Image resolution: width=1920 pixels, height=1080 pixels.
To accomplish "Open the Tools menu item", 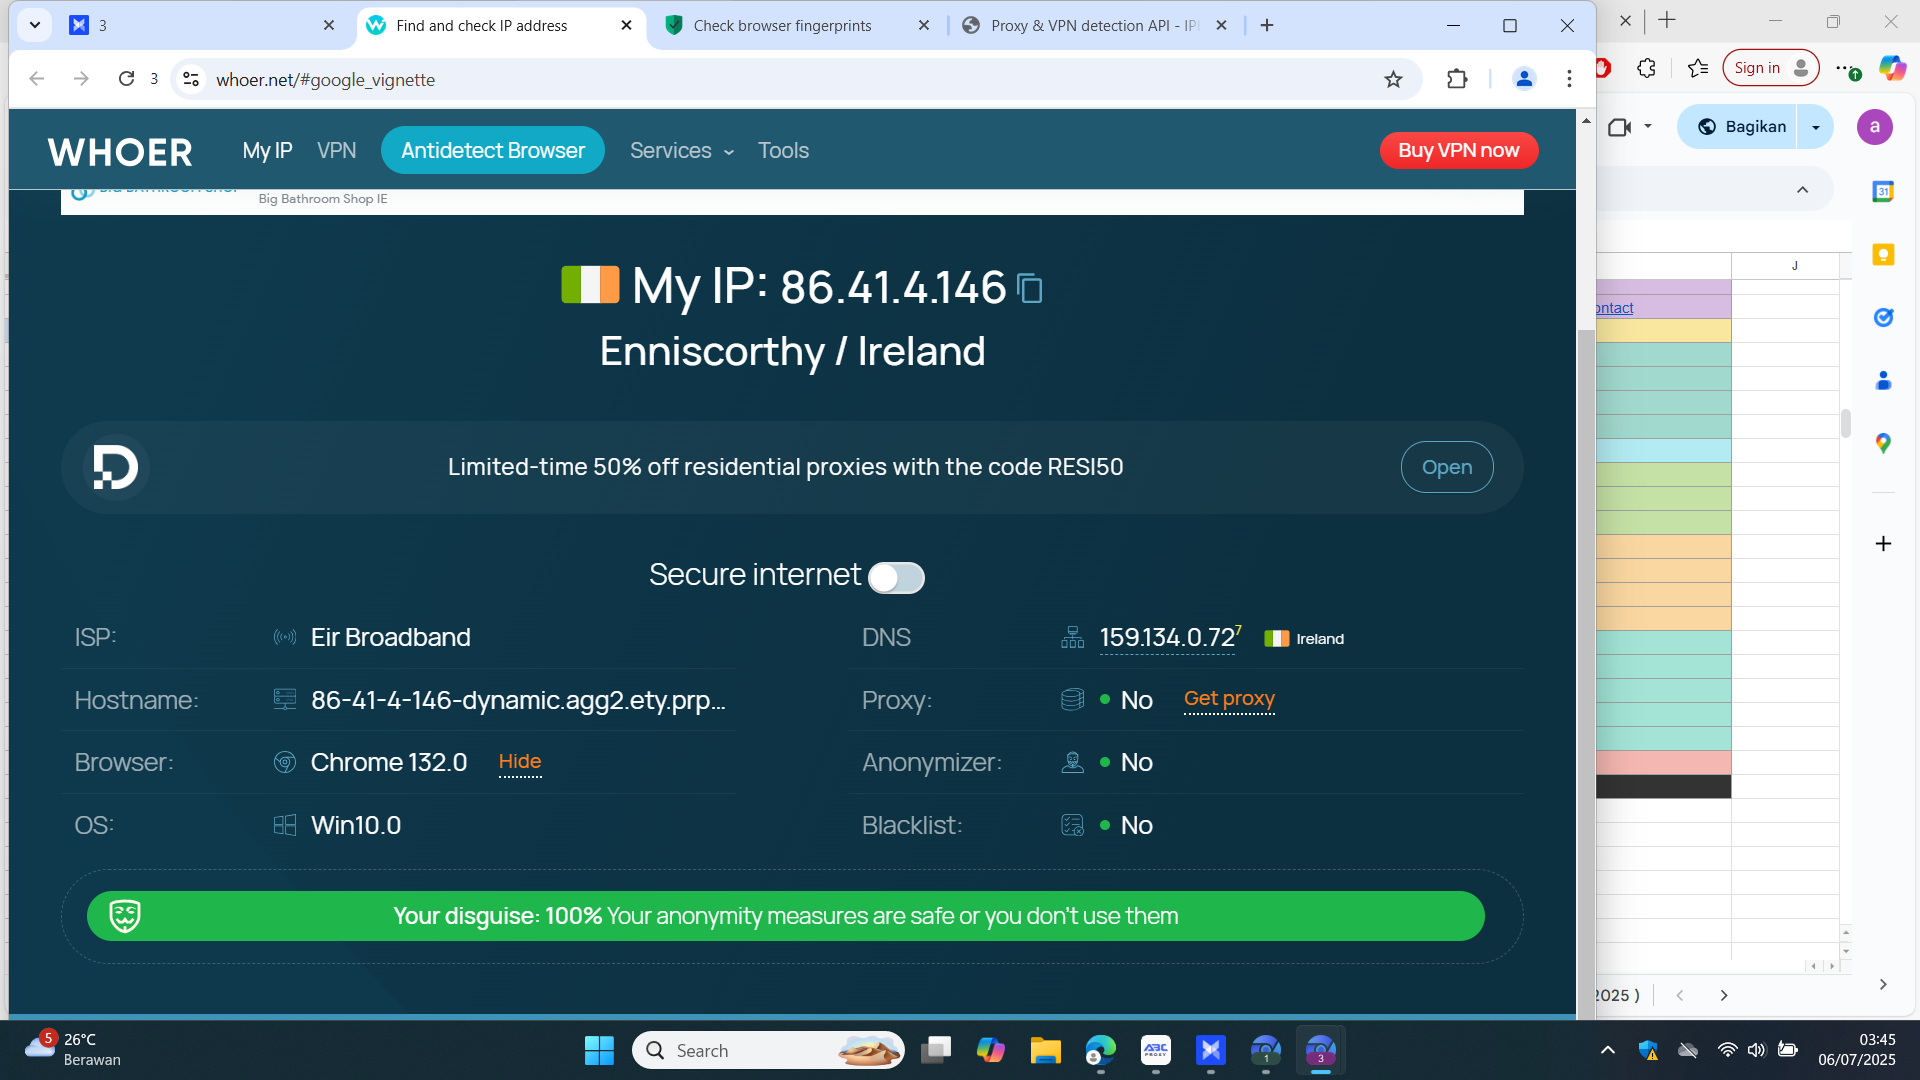I will pos(783,151).
